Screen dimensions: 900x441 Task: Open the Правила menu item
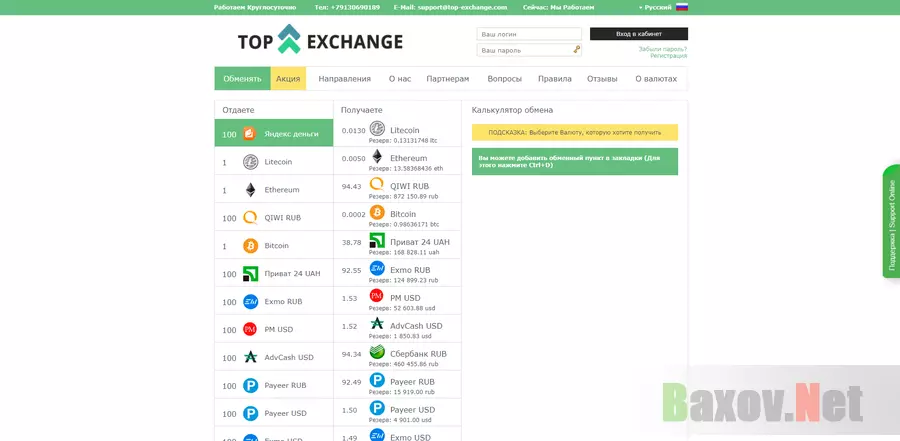(554, 79)
